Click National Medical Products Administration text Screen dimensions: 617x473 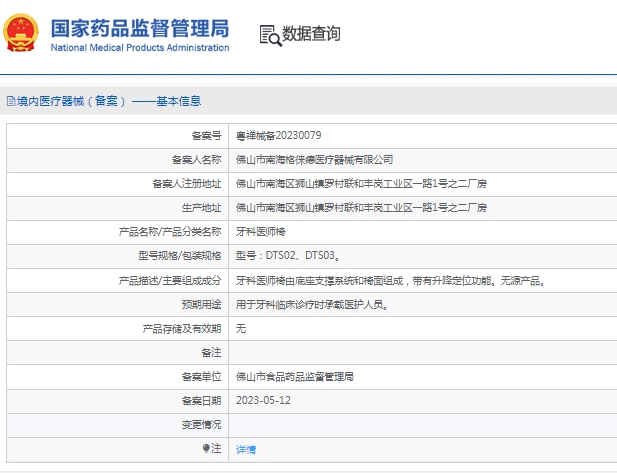pos(140,48)
